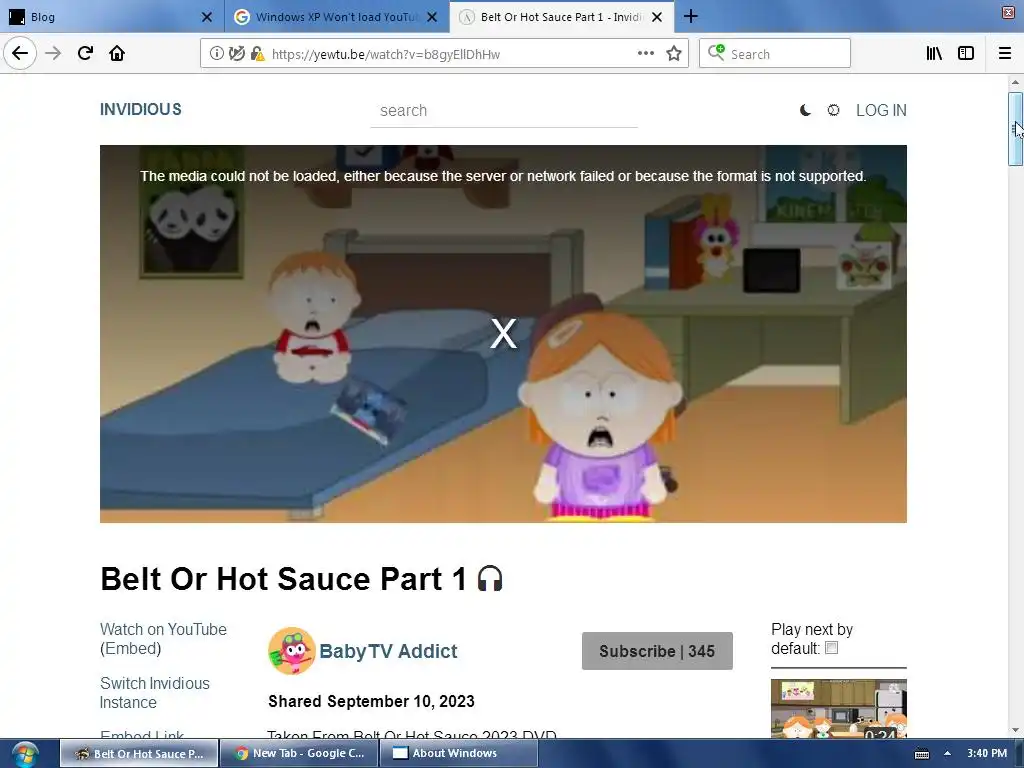The image size is (1024, 768).
Task: Close the browser window
Action: [x=1008, y=13]
